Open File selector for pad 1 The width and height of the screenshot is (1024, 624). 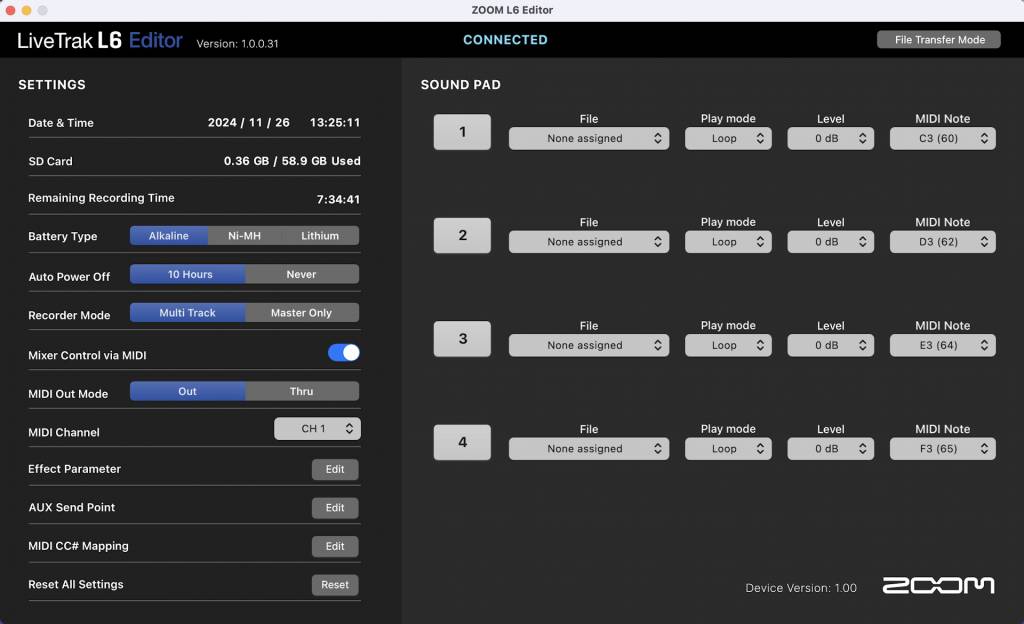(588, 138)
